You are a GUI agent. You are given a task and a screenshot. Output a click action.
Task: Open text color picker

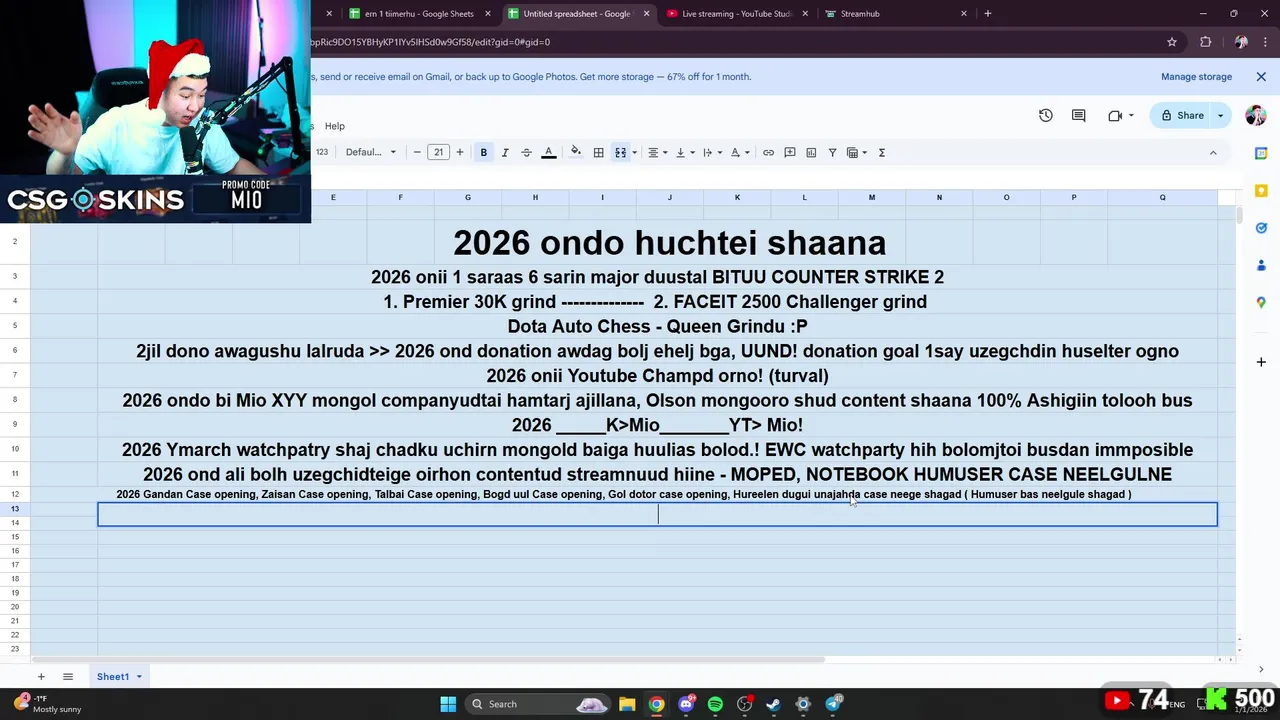coord(548,152)
